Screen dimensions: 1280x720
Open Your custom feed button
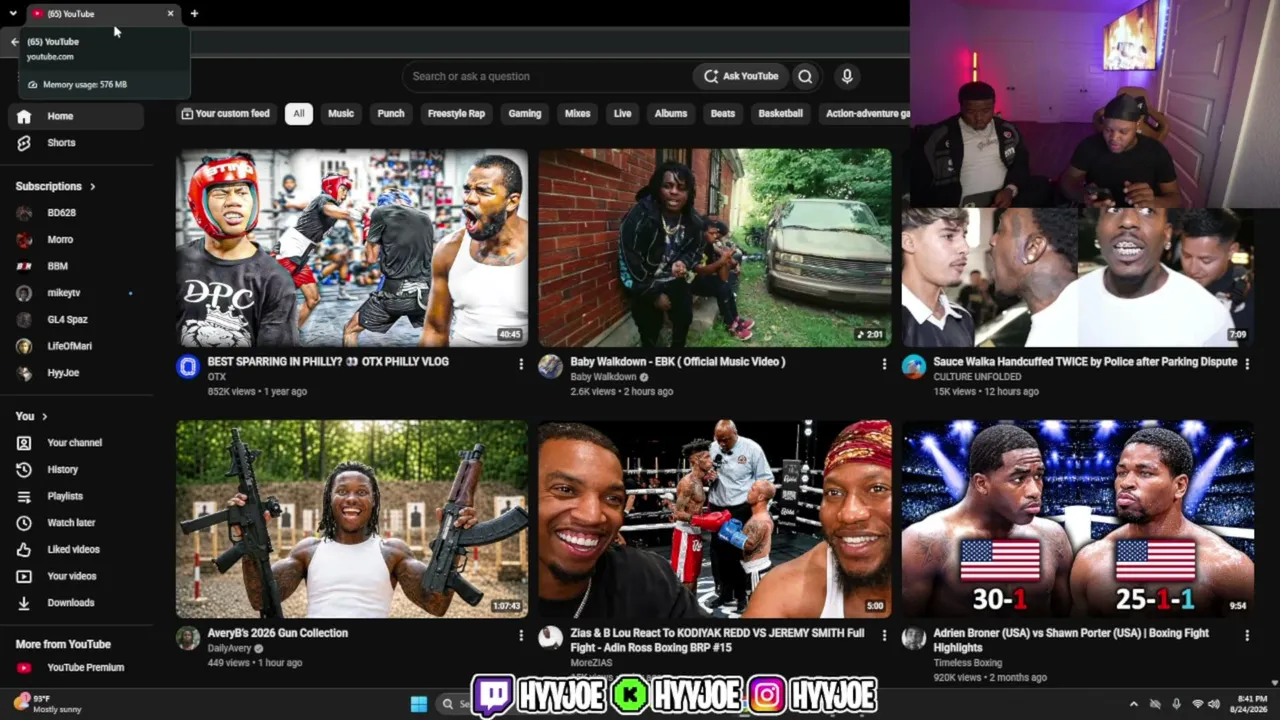225,114
